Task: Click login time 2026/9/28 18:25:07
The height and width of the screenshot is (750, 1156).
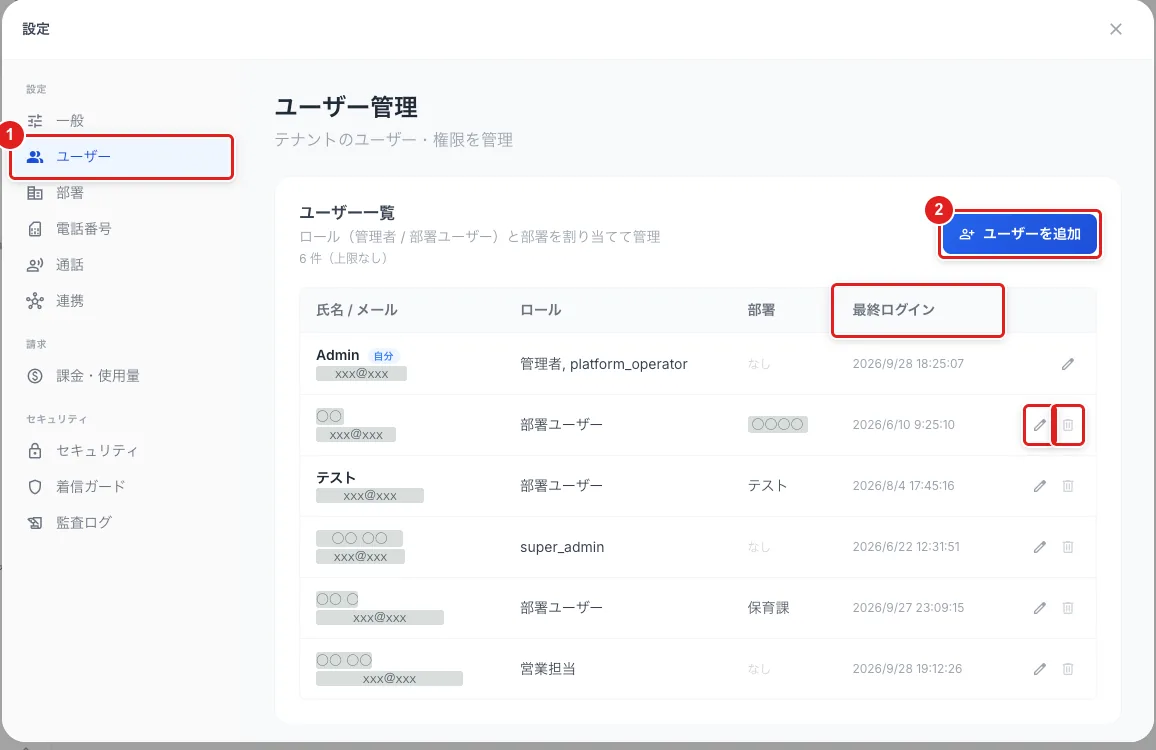Action: point(908,364)
